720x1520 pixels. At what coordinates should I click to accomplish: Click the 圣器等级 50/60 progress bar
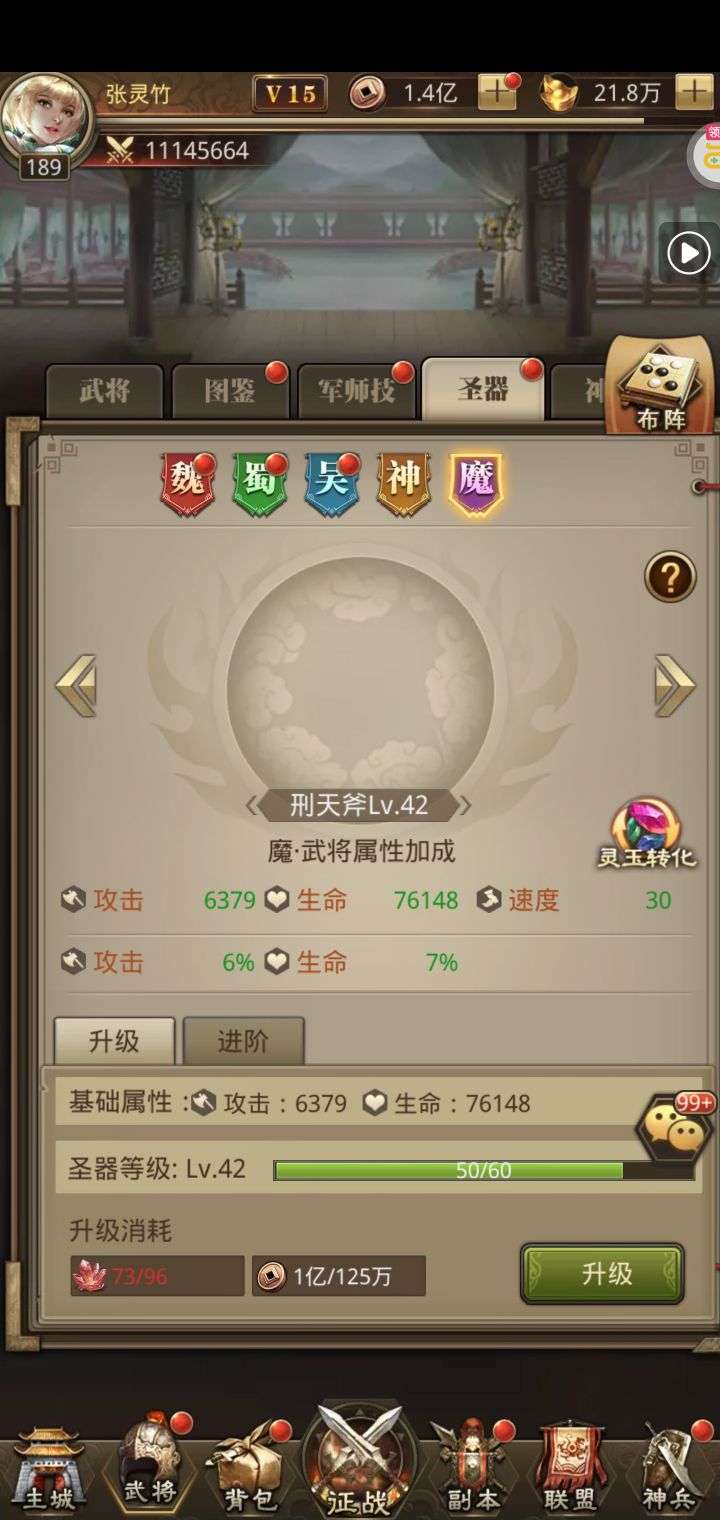tap(483, 1170)
